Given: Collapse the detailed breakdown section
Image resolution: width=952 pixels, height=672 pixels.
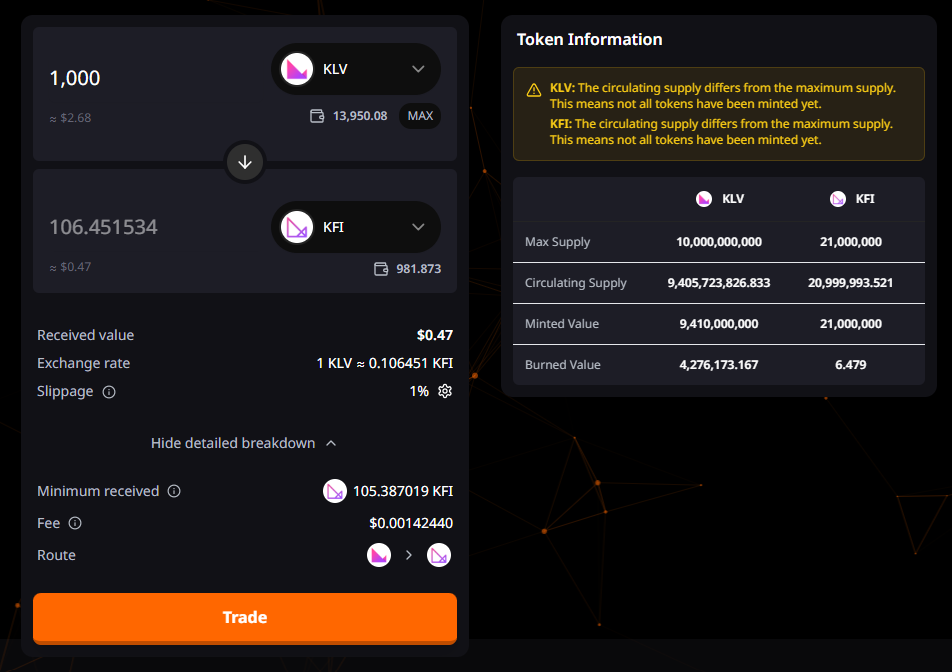Looking at the screenshot, I should pyautogui.click(x=244, y=443).
